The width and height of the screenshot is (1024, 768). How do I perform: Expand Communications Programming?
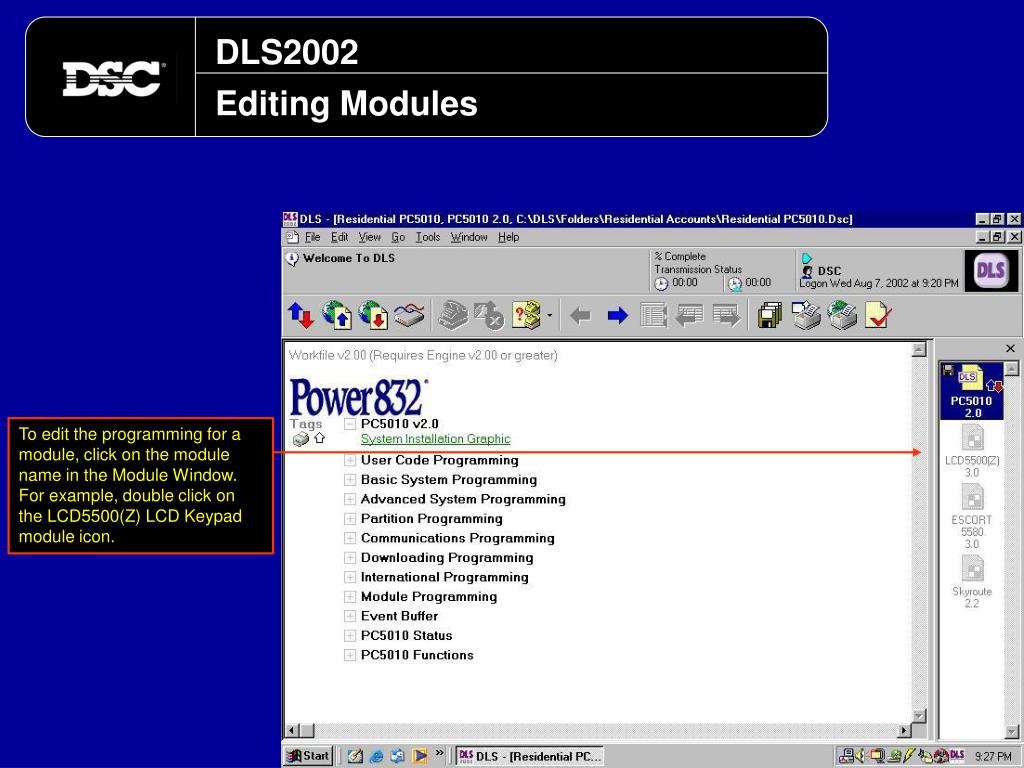point(350,539)
